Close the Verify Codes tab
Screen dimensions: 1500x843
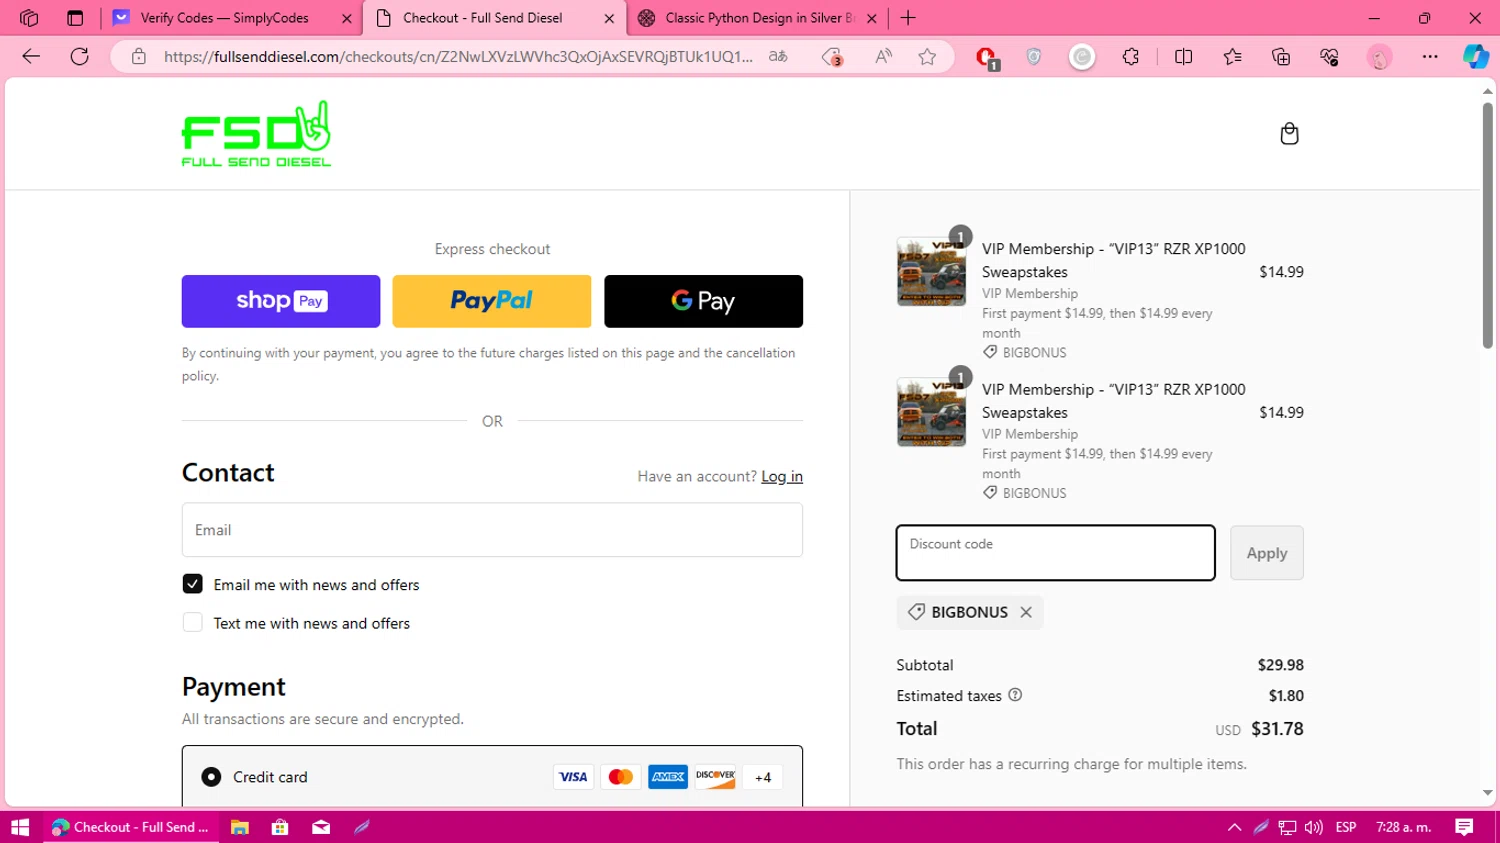347,18
